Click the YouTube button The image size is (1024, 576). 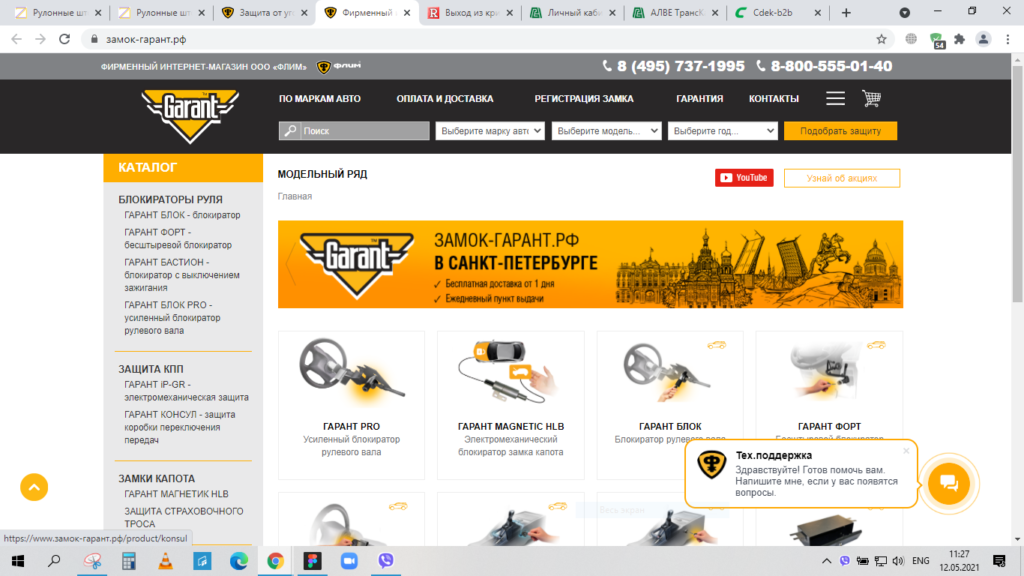(744, 178)
